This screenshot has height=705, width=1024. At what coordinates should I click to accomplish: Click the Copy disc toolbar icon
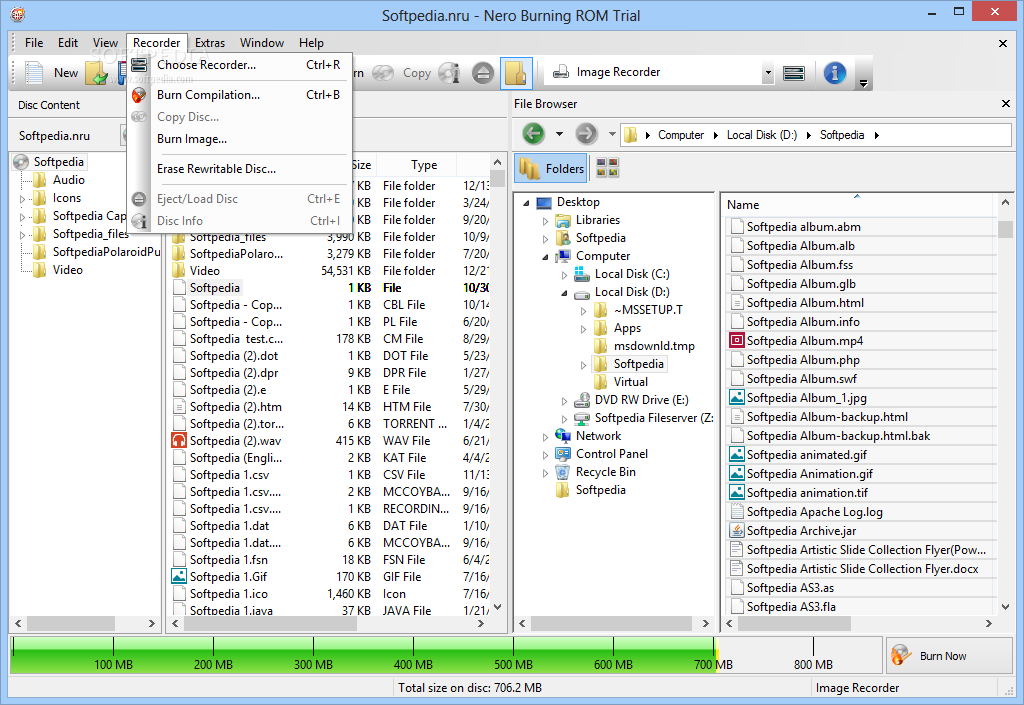pyautogui.click(x=383, y=73)
